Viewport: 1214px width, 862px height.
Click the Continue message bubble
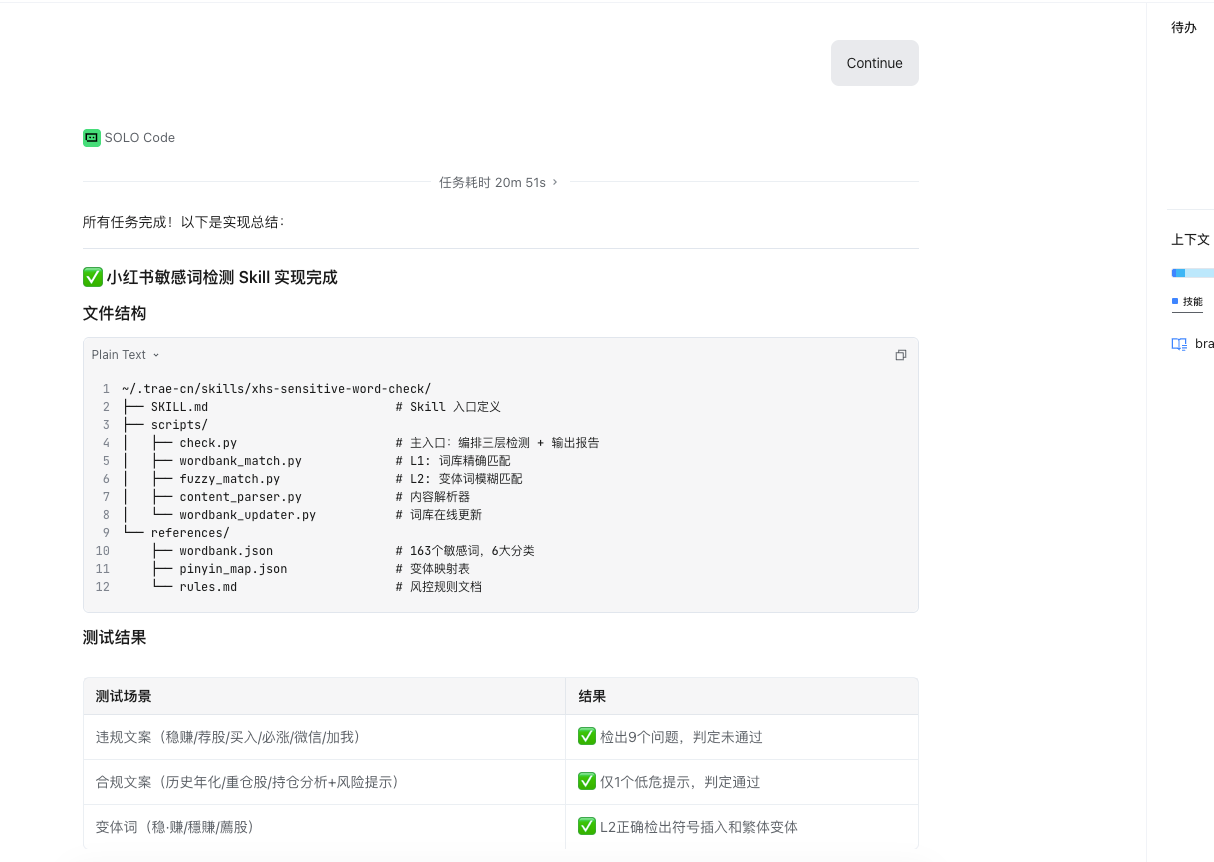[x=874, y=63]
